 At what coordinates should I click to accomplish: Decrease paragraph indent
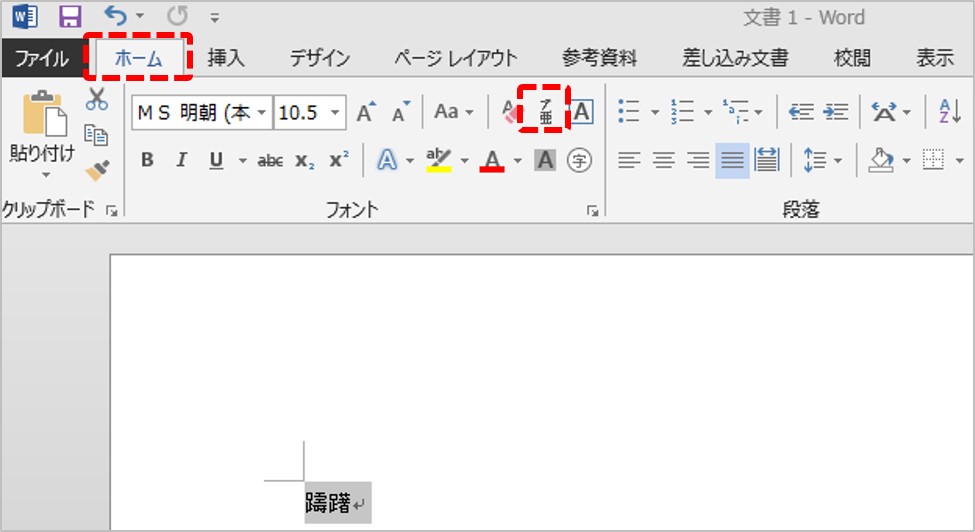click(x=801, y=112)
